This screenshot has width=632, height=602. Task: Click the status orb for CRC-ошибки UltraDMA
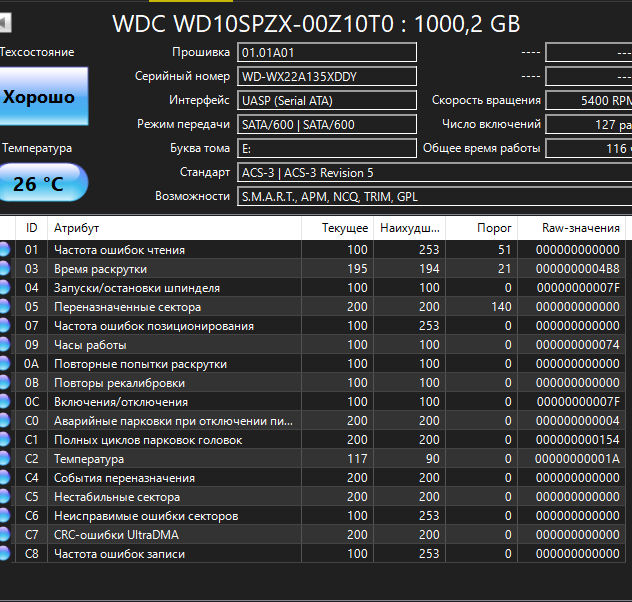(x=4, y=535)
